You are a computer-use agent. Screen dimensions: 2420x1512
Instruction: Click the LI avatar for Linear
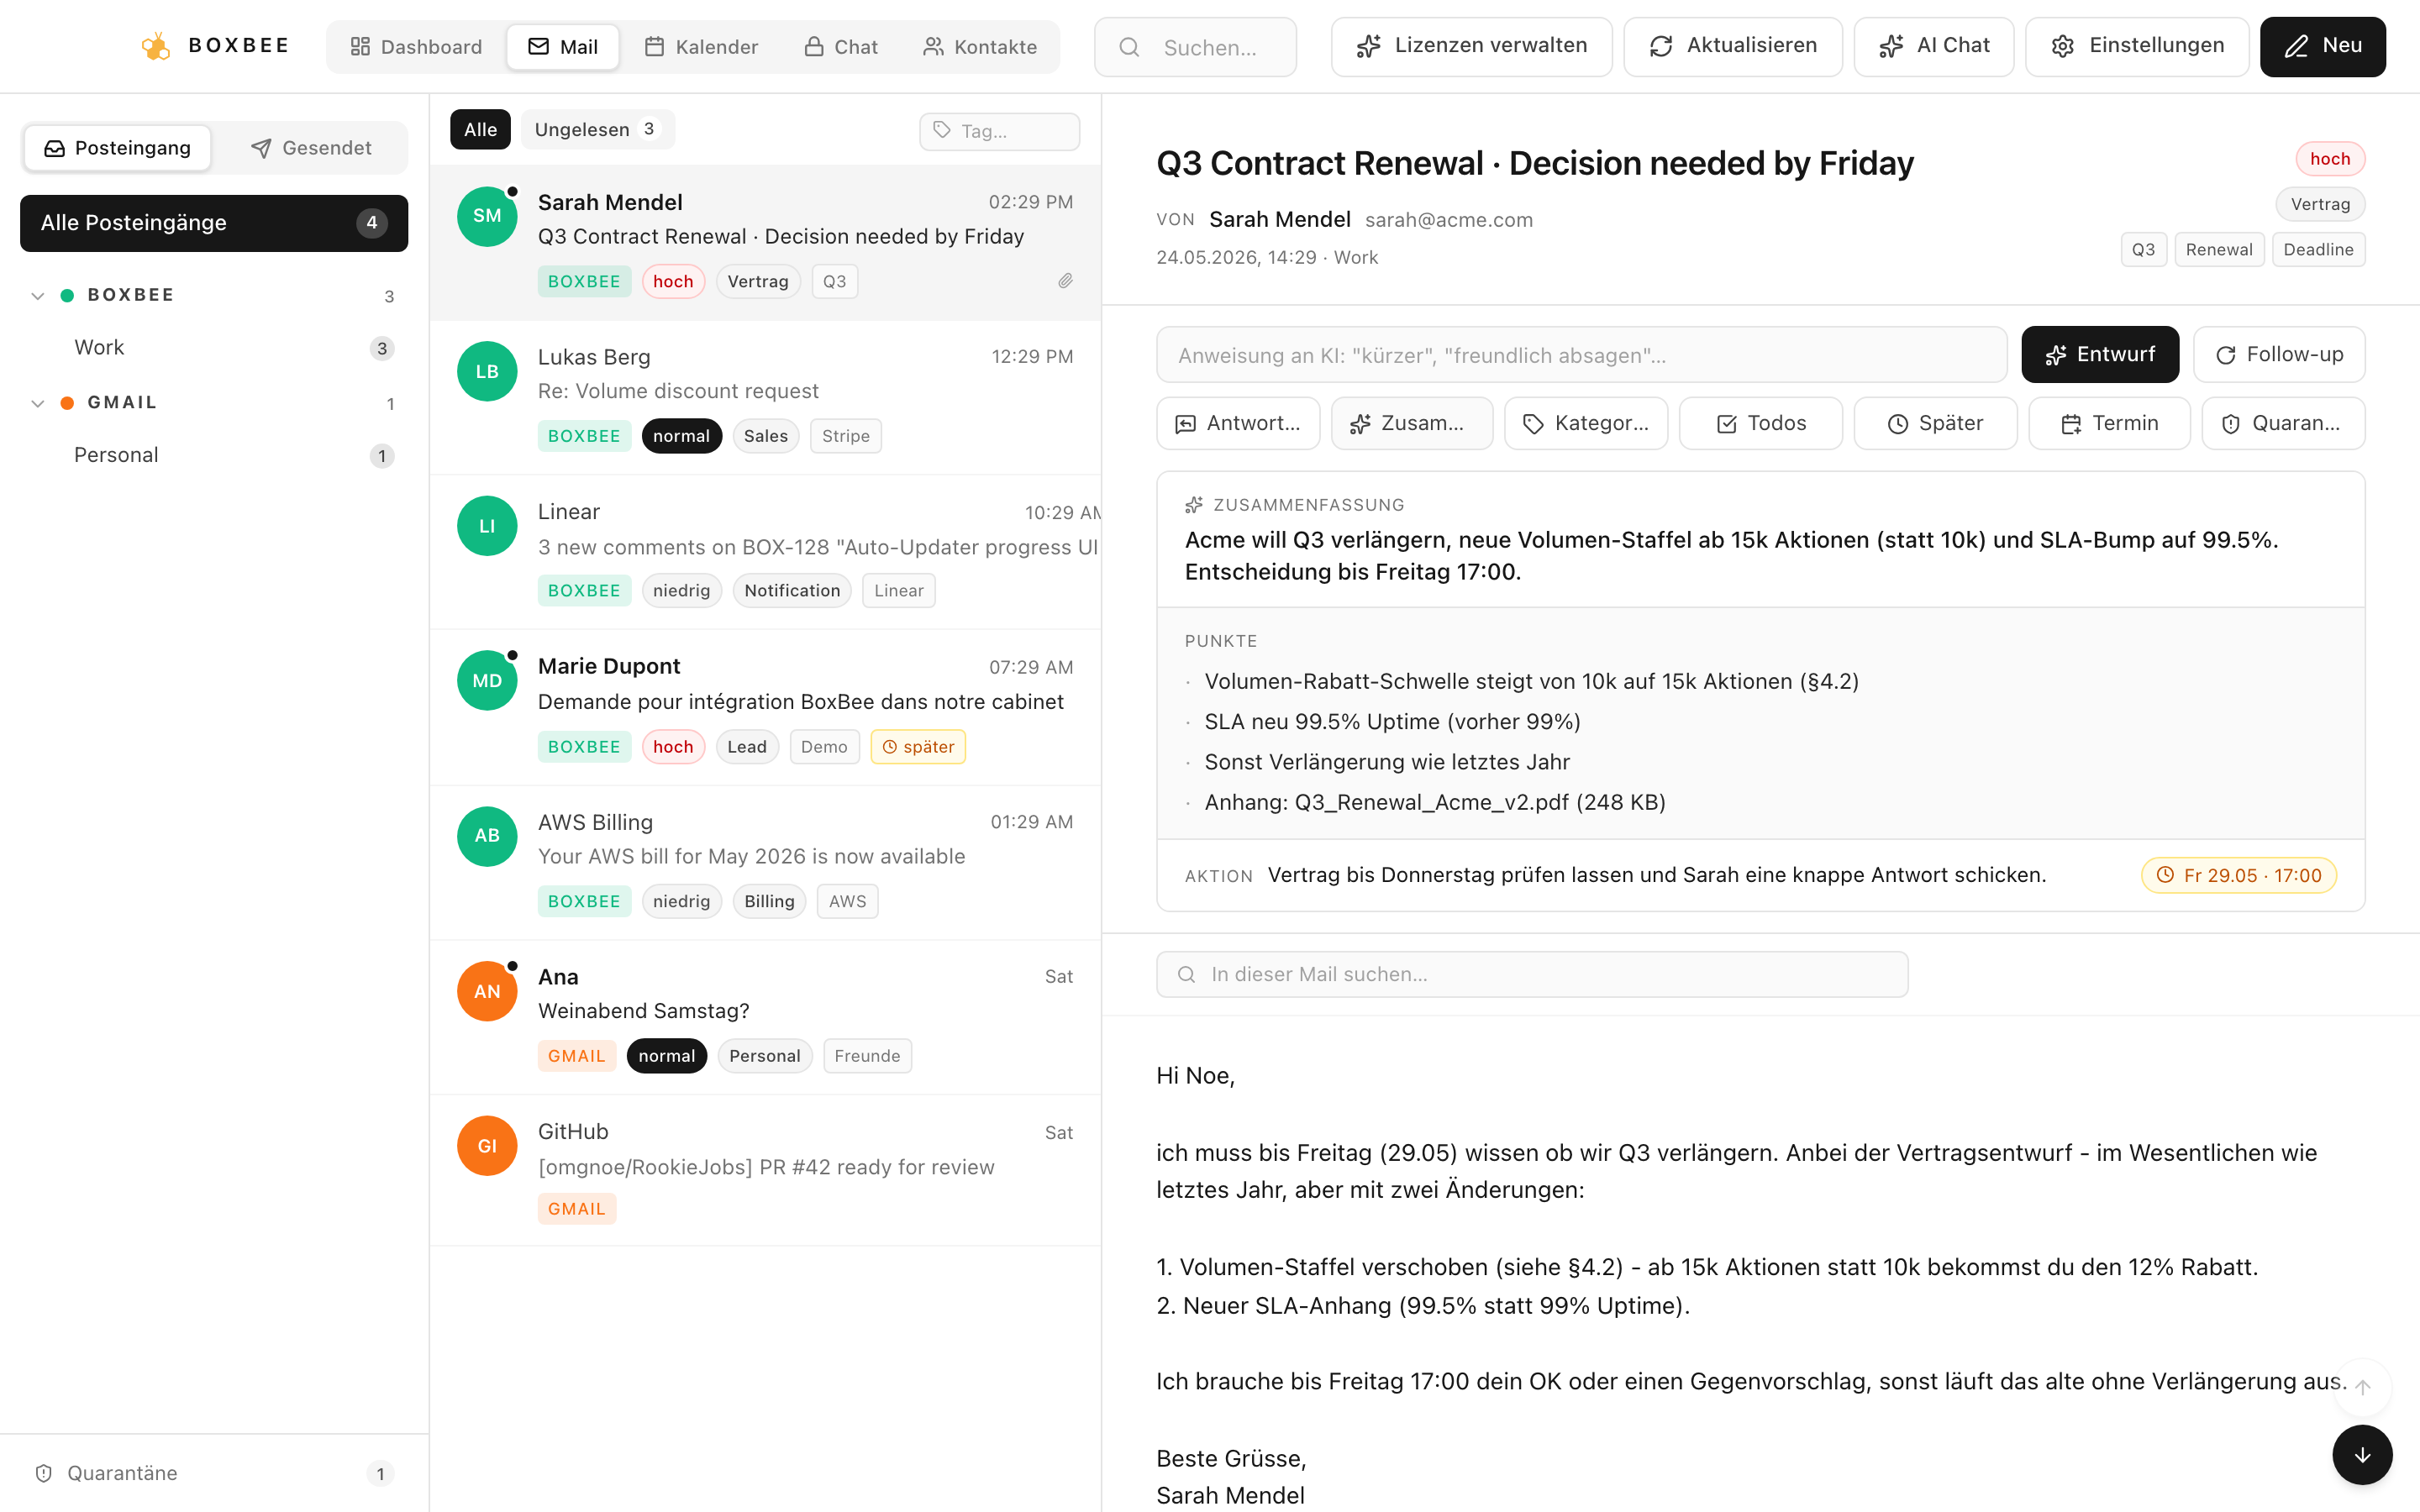point(487,526)
